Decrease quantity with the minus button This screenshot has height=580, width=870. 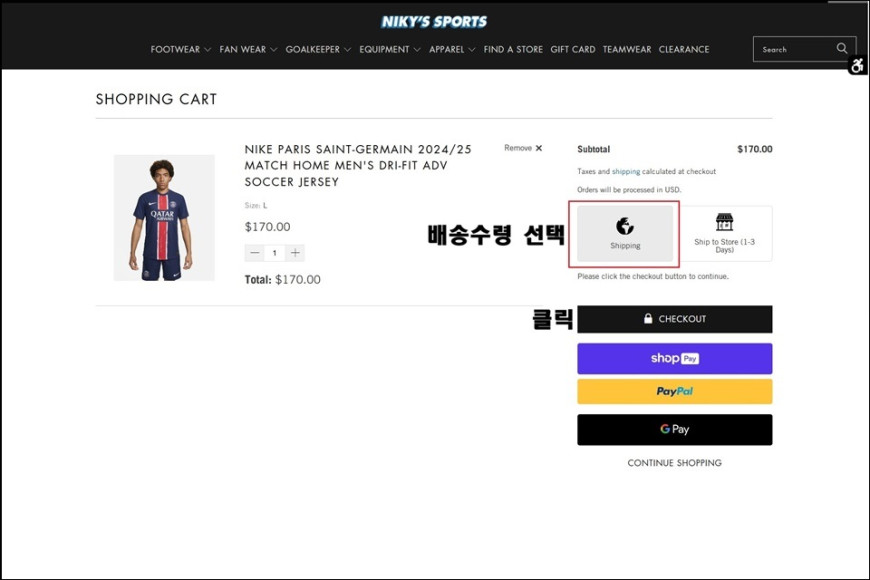coord(255,253)
